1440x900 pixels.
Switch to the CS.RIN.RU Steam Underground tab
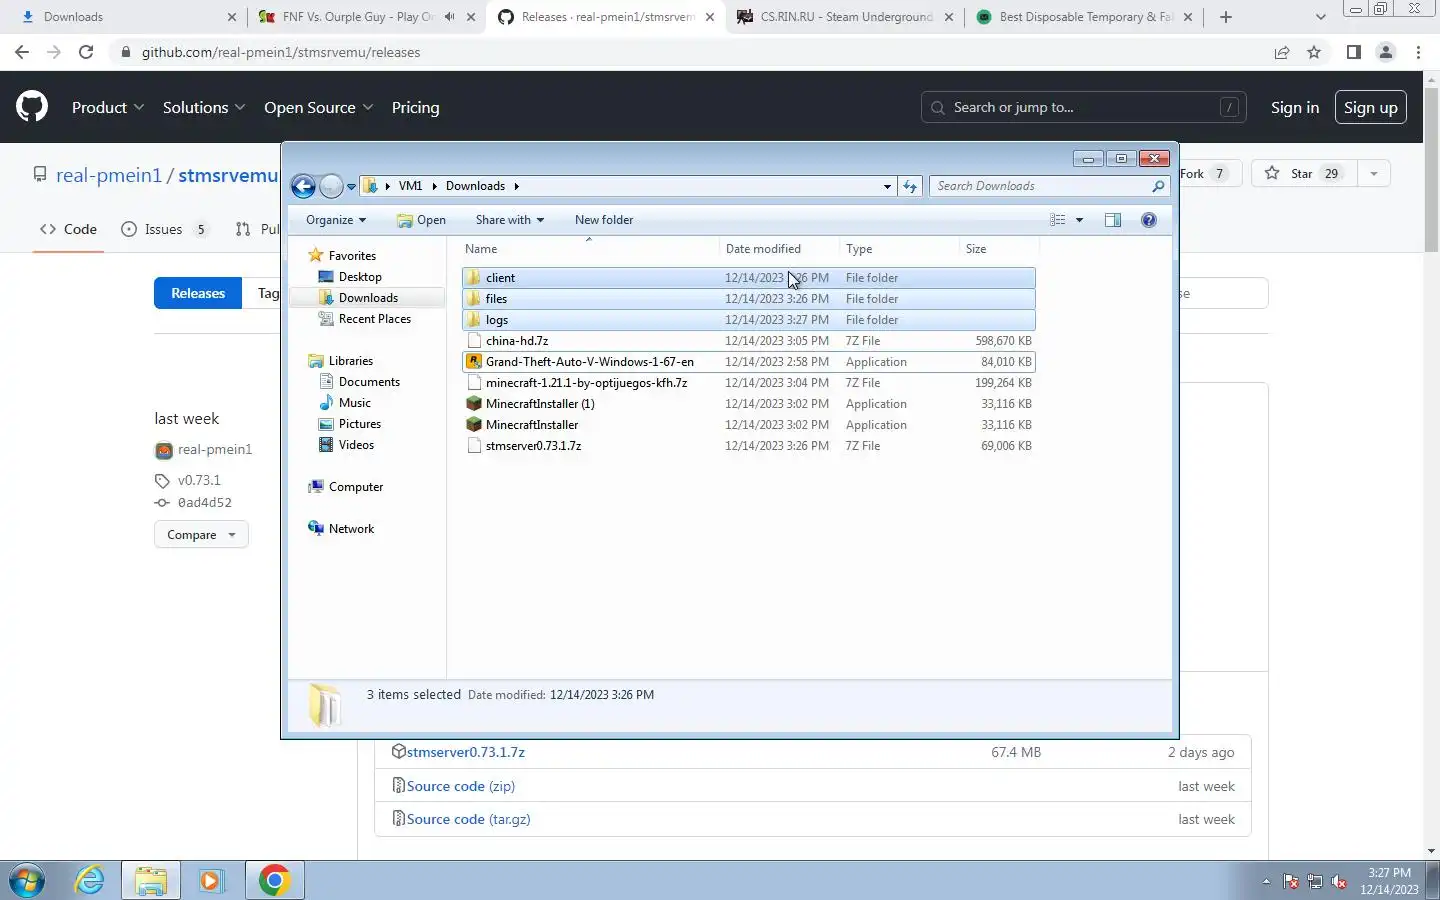click(x=845, y=17)
